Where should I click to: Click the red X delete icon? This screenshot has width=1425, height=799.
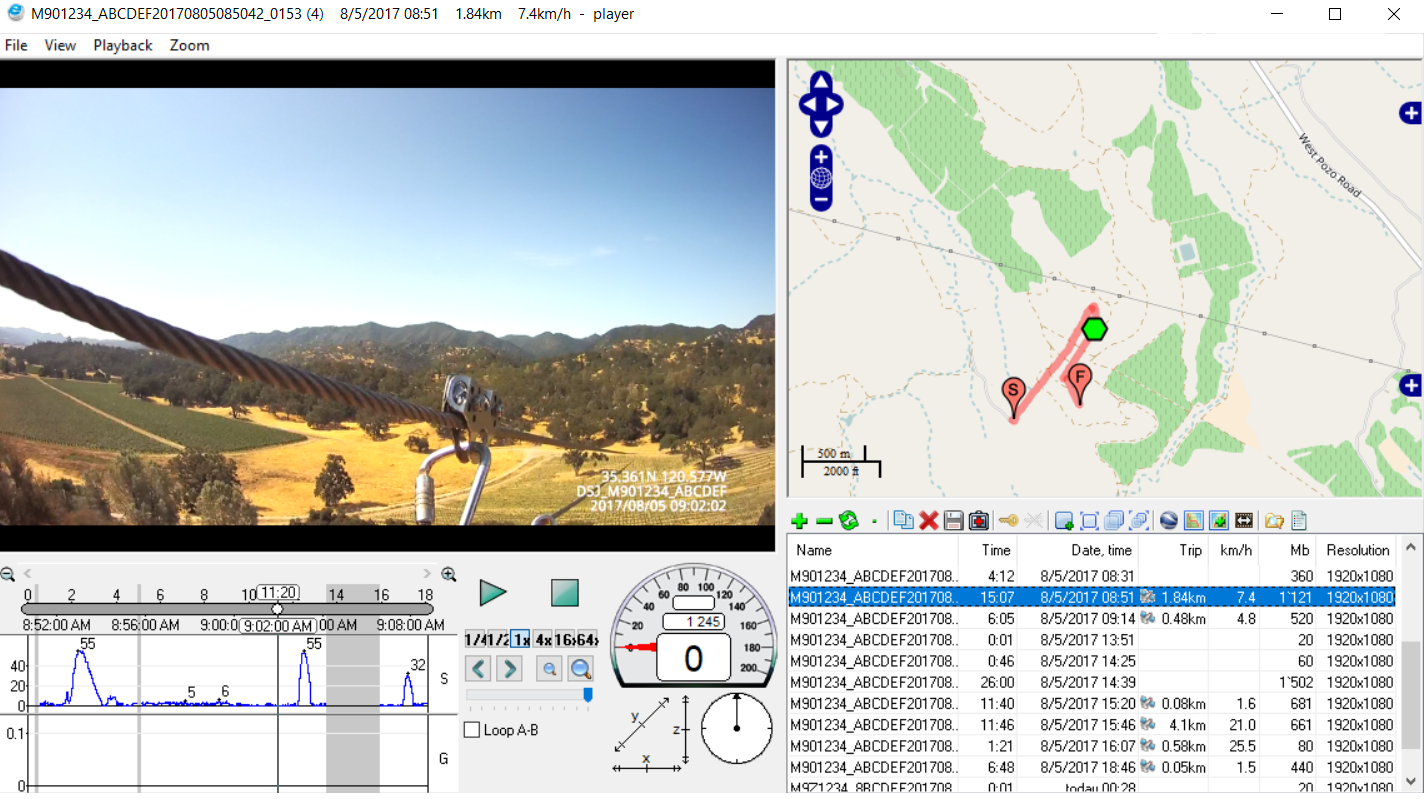click(x=929, y=521)
